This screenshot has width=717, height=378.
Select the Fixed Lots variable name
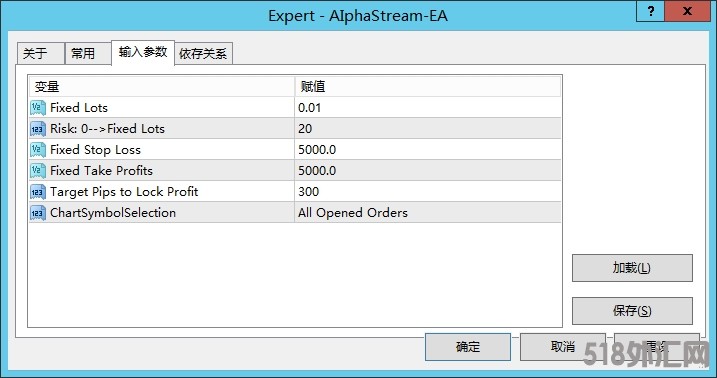(x=79, y=108)
